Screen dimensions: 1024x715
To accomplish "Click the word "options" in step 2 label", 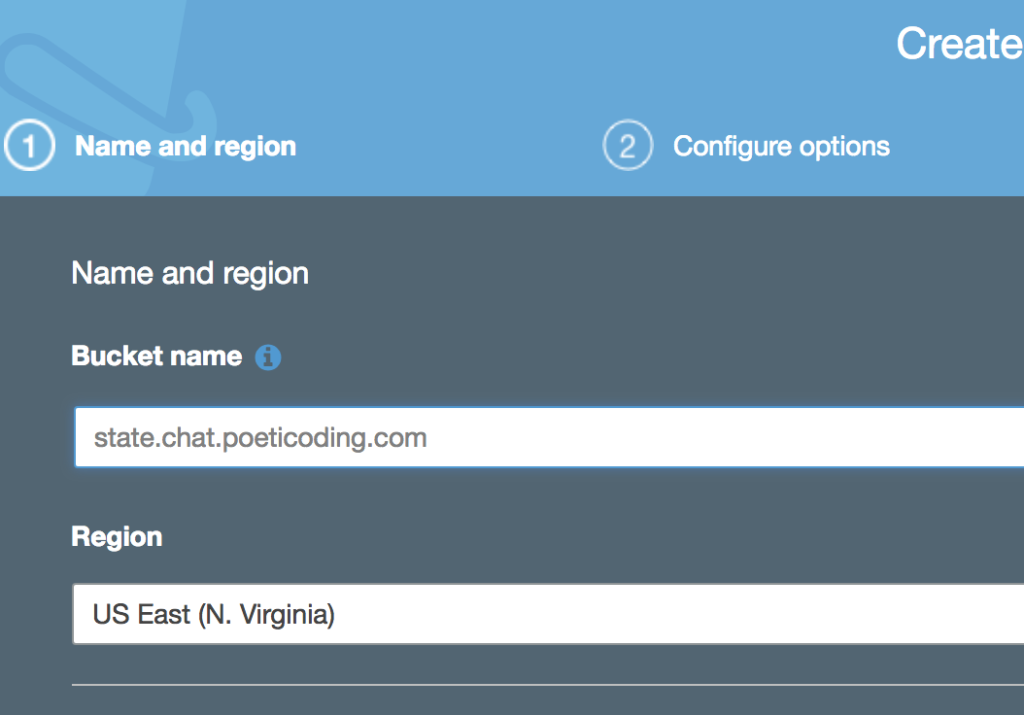I will point(844,148).
